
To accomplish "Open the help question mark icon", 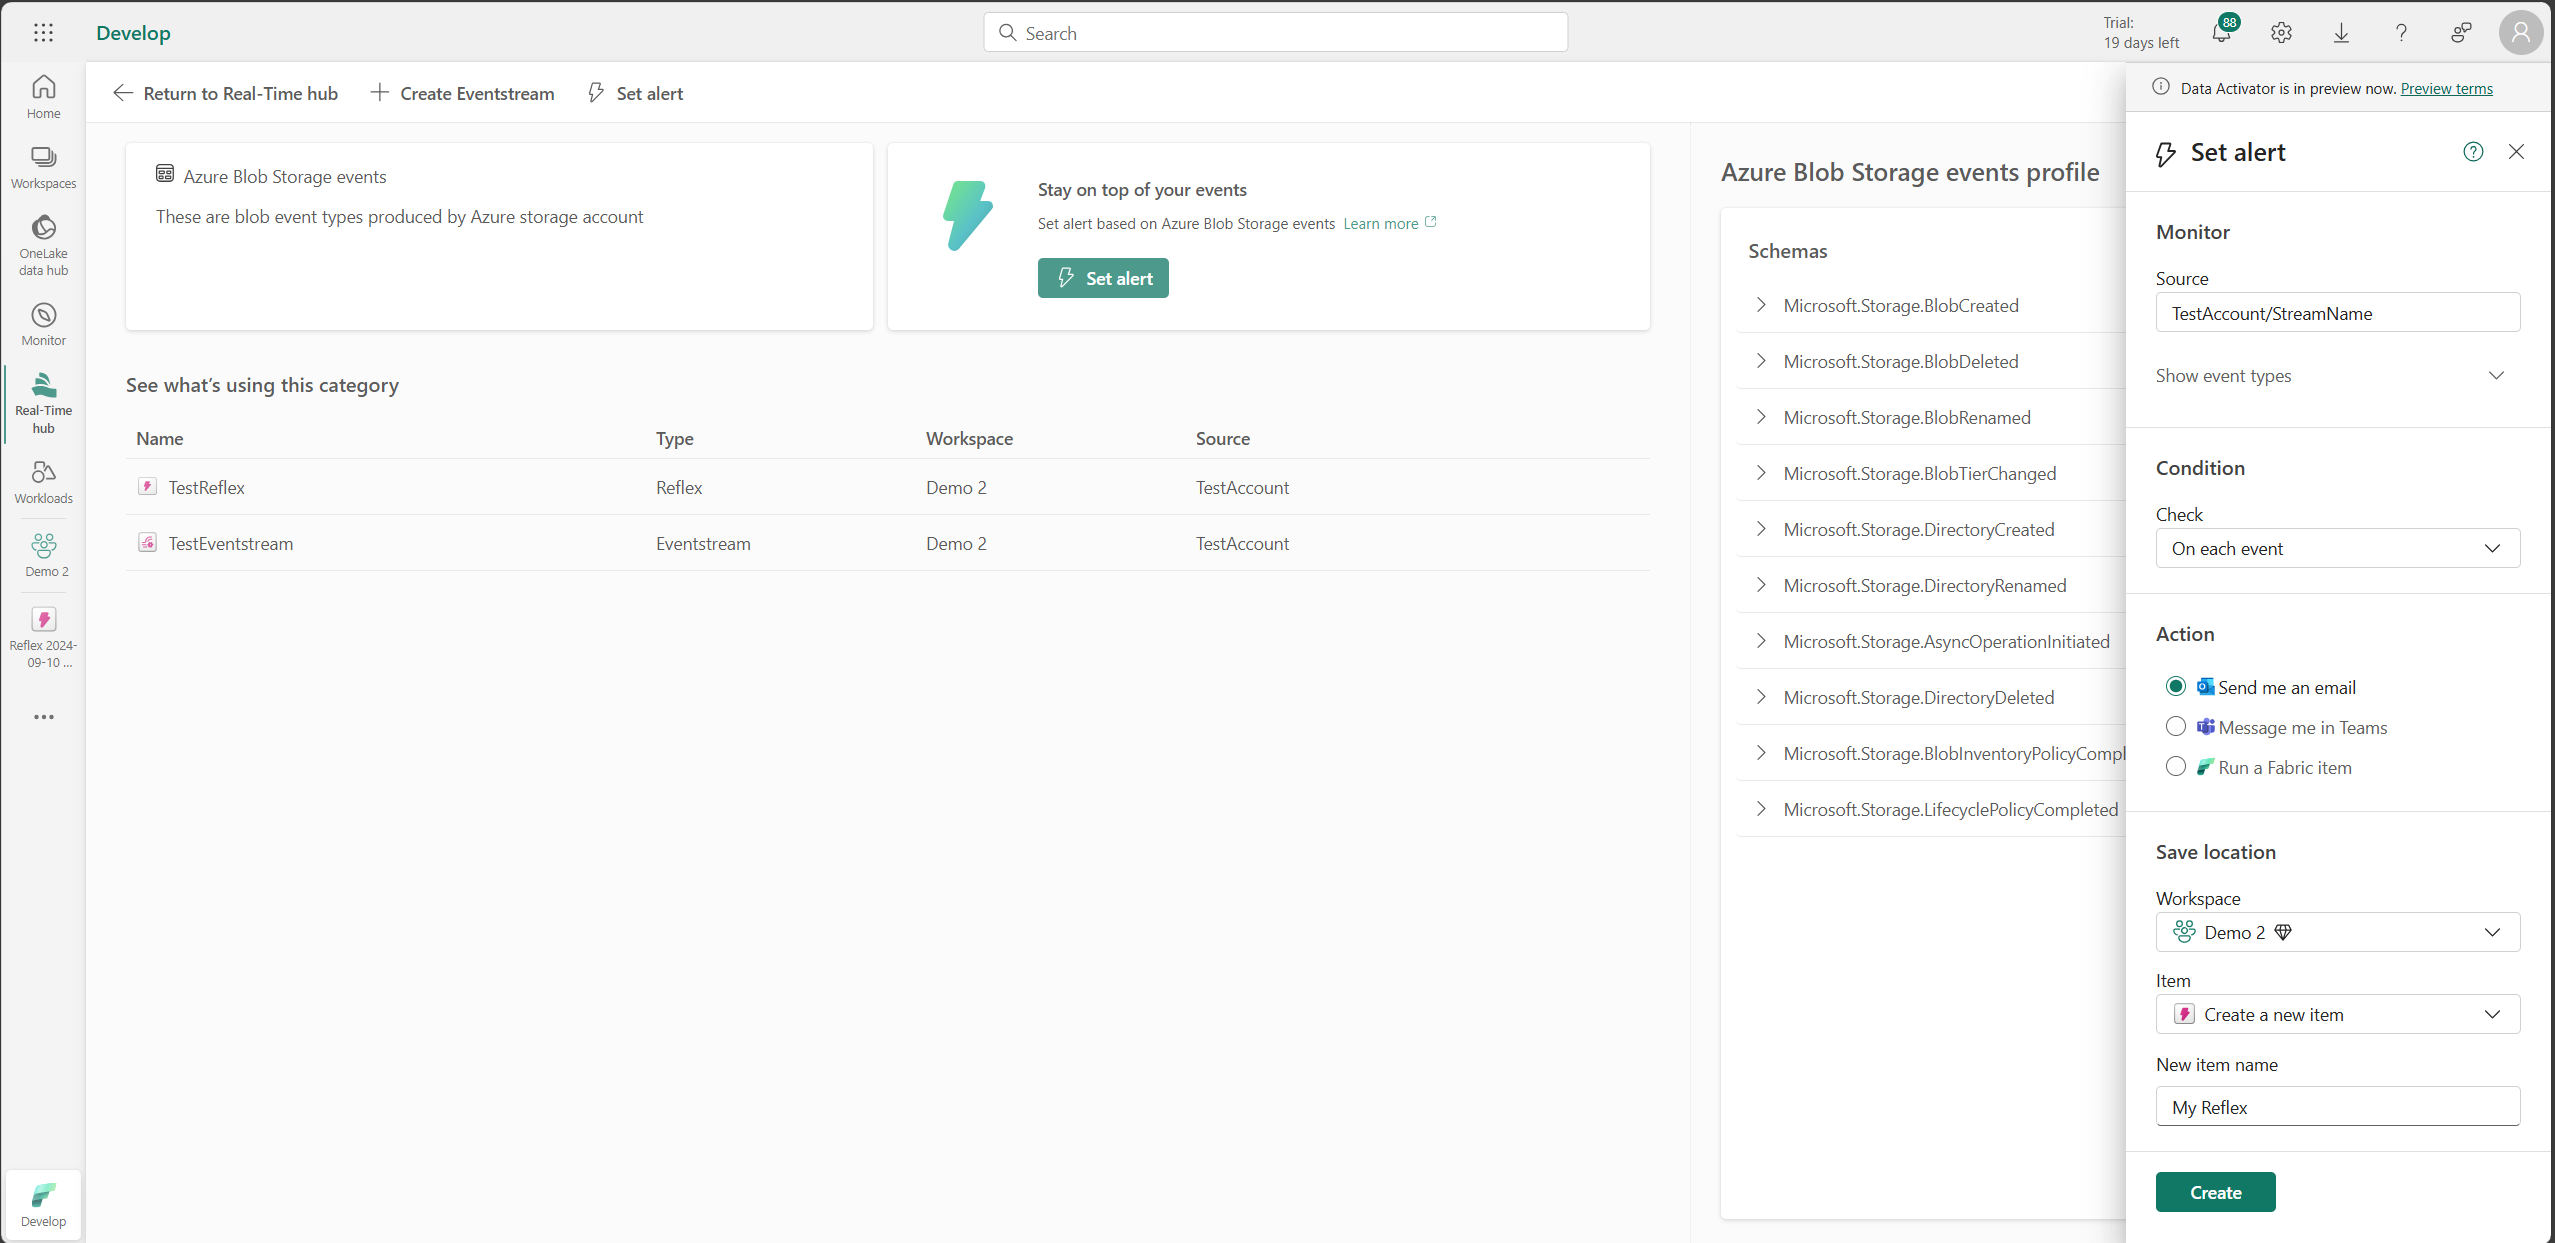I will 2401,33.
